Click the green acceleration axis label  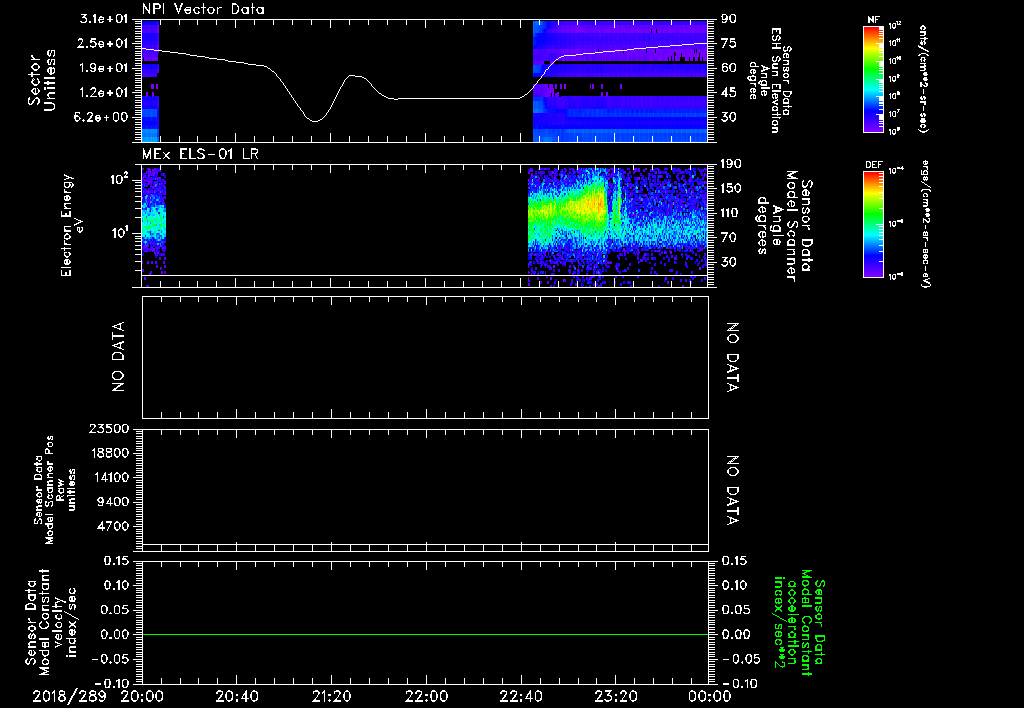(x=799, y=622)
